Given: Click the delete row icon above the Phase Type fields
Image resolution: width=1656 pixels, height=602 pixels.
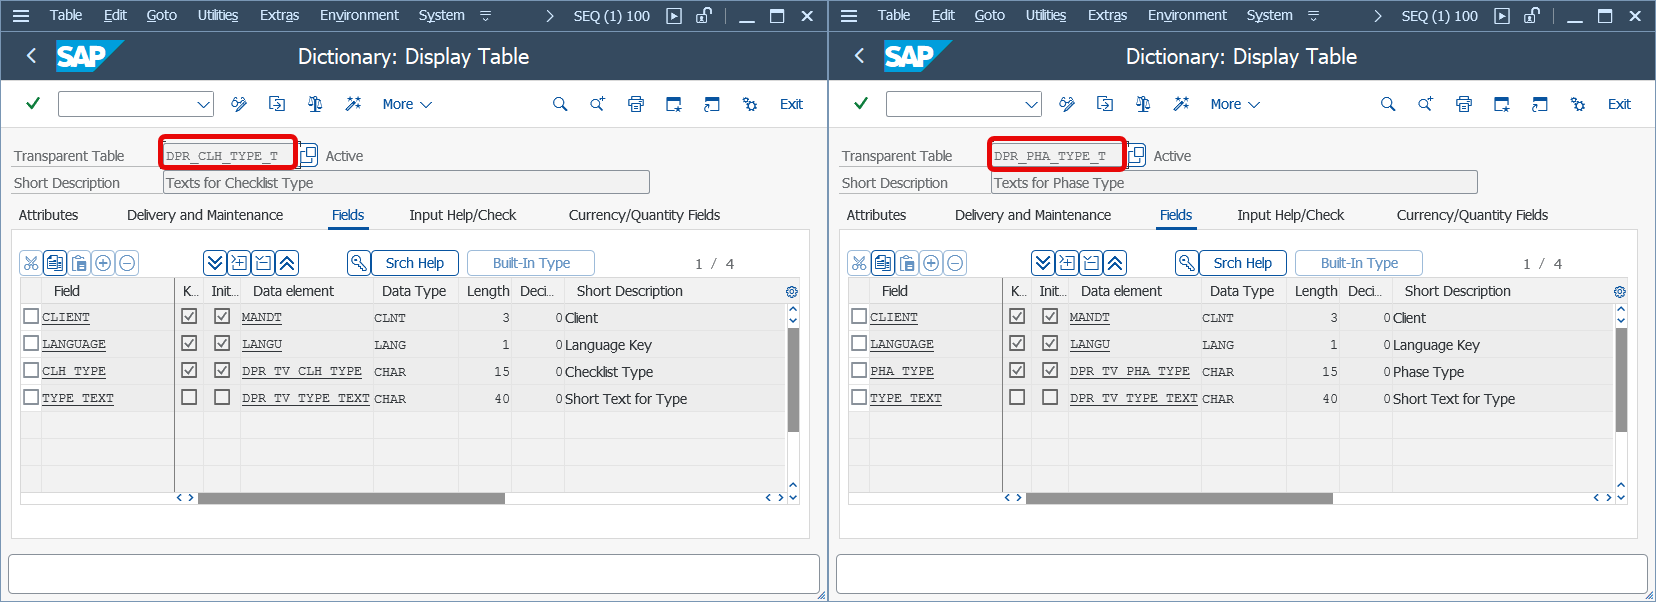Looking at the screenshot, I should [955, 263].
